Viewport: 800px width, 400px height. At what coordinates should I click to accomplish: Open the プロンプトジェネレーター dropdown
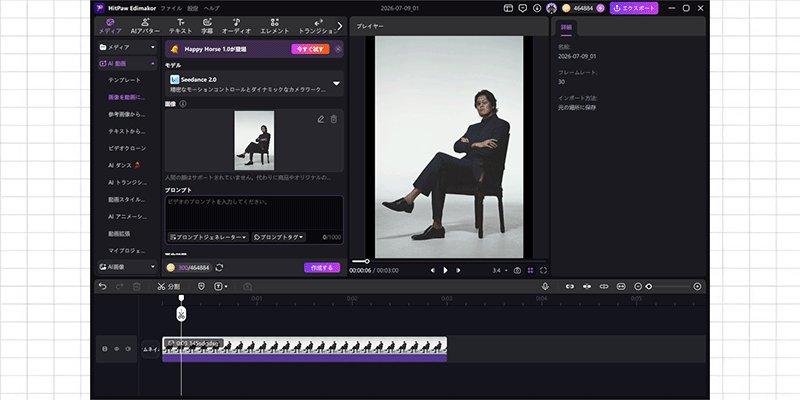tap(208, 237)
